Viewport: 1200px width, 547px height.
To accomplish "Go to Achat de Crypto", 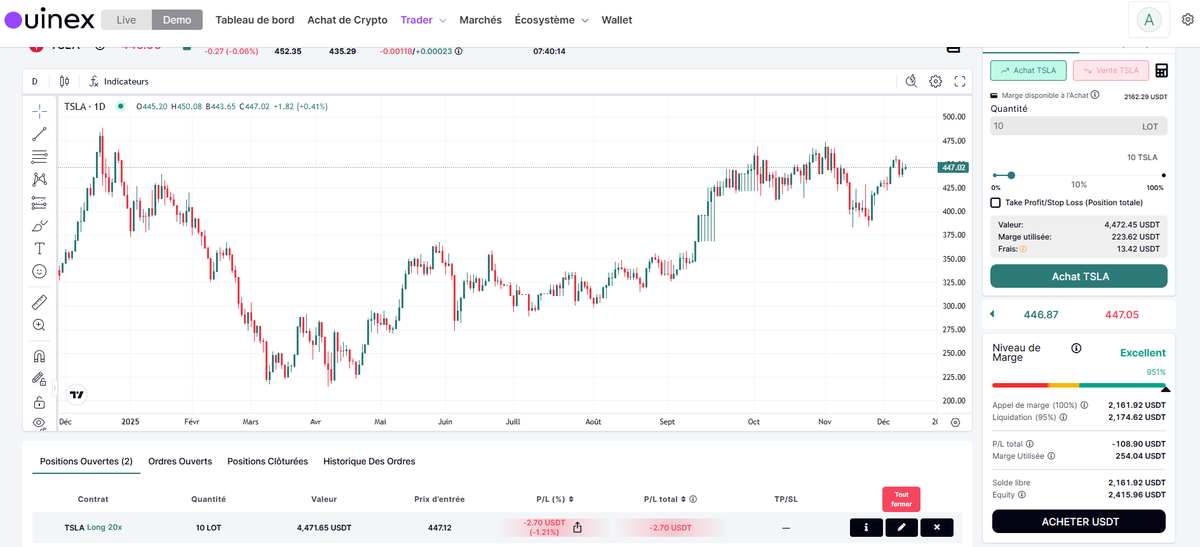I will click(347, 20).
